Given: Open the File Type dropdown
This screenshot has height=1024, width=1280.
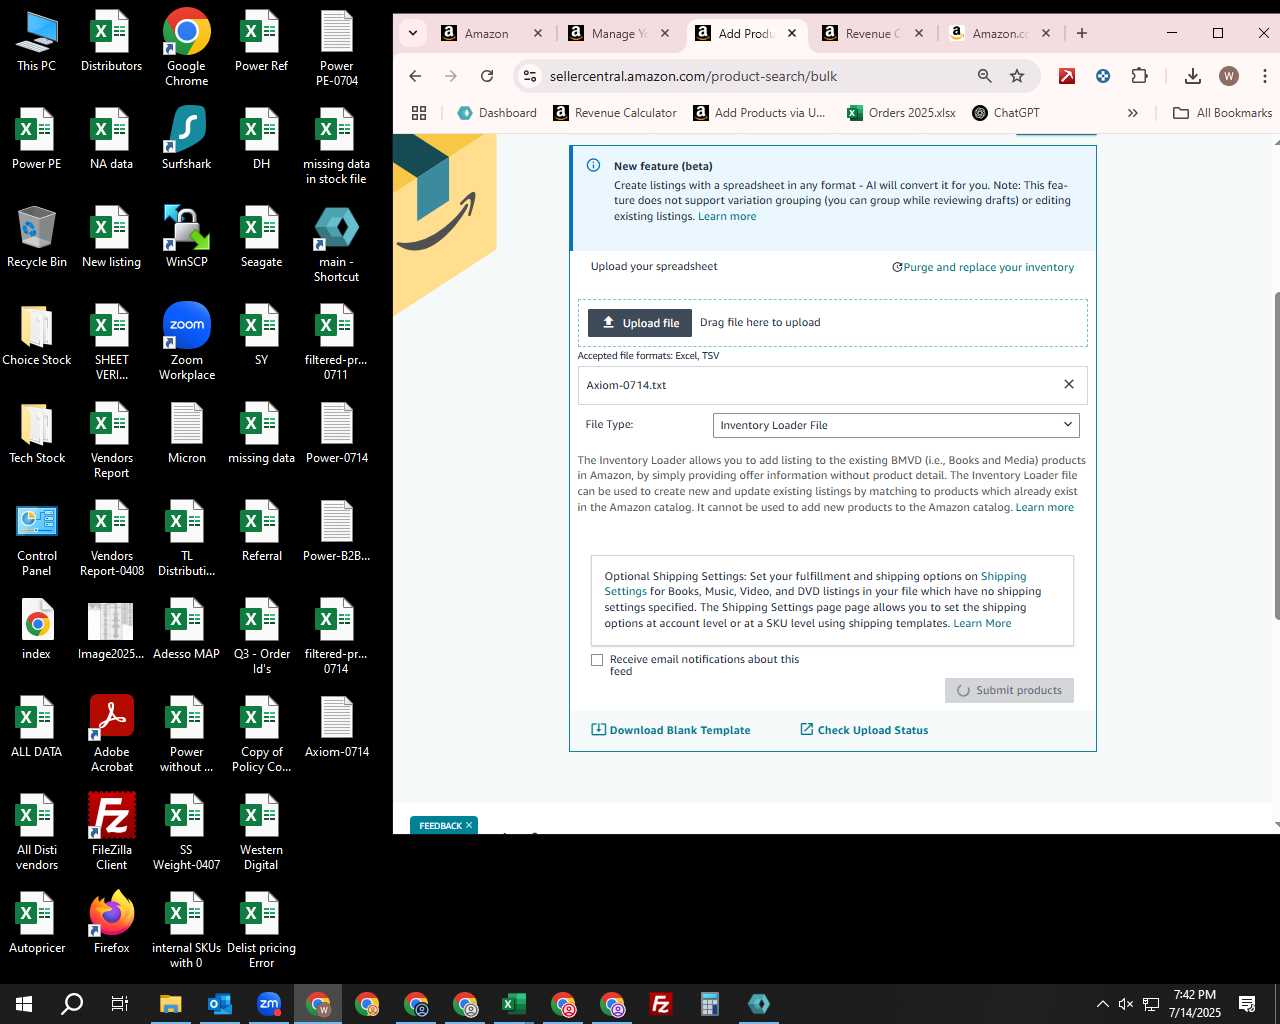Looking at the screenshot, I should tap(896, 425).
